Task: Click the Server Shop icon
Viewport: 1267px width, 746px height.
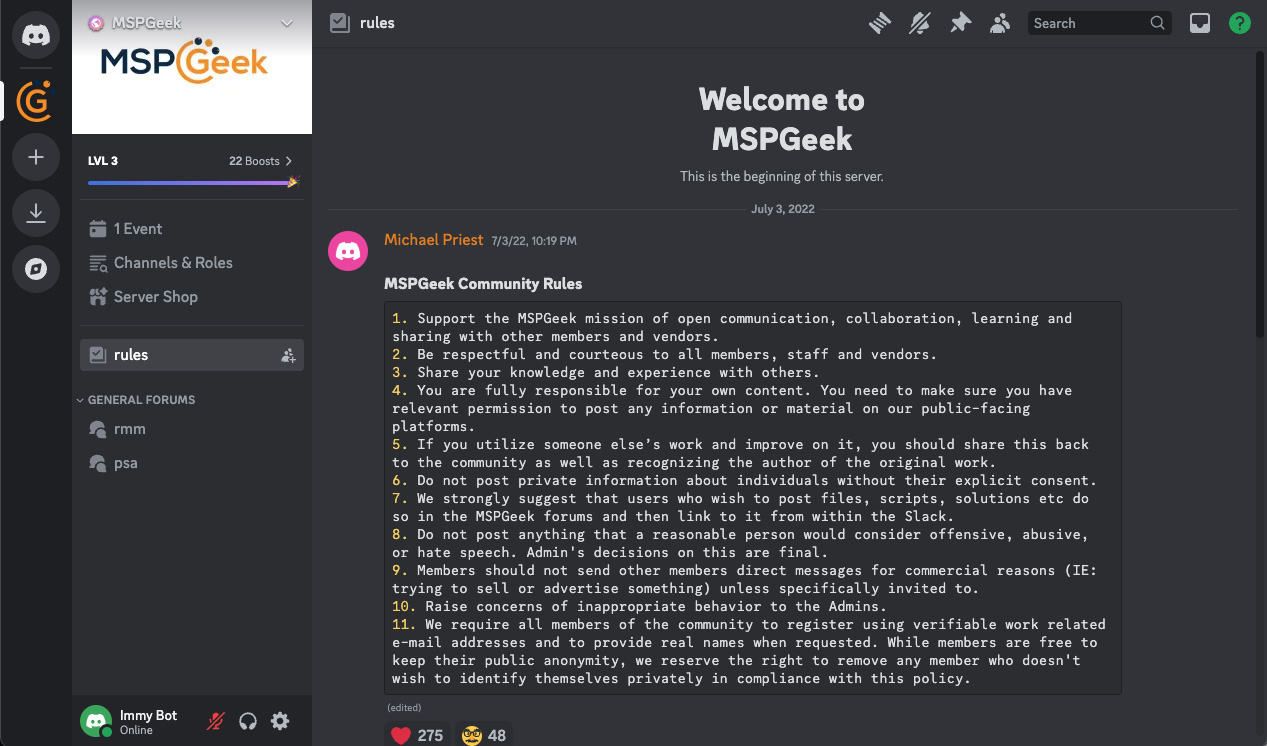Action: coord(98,297)
